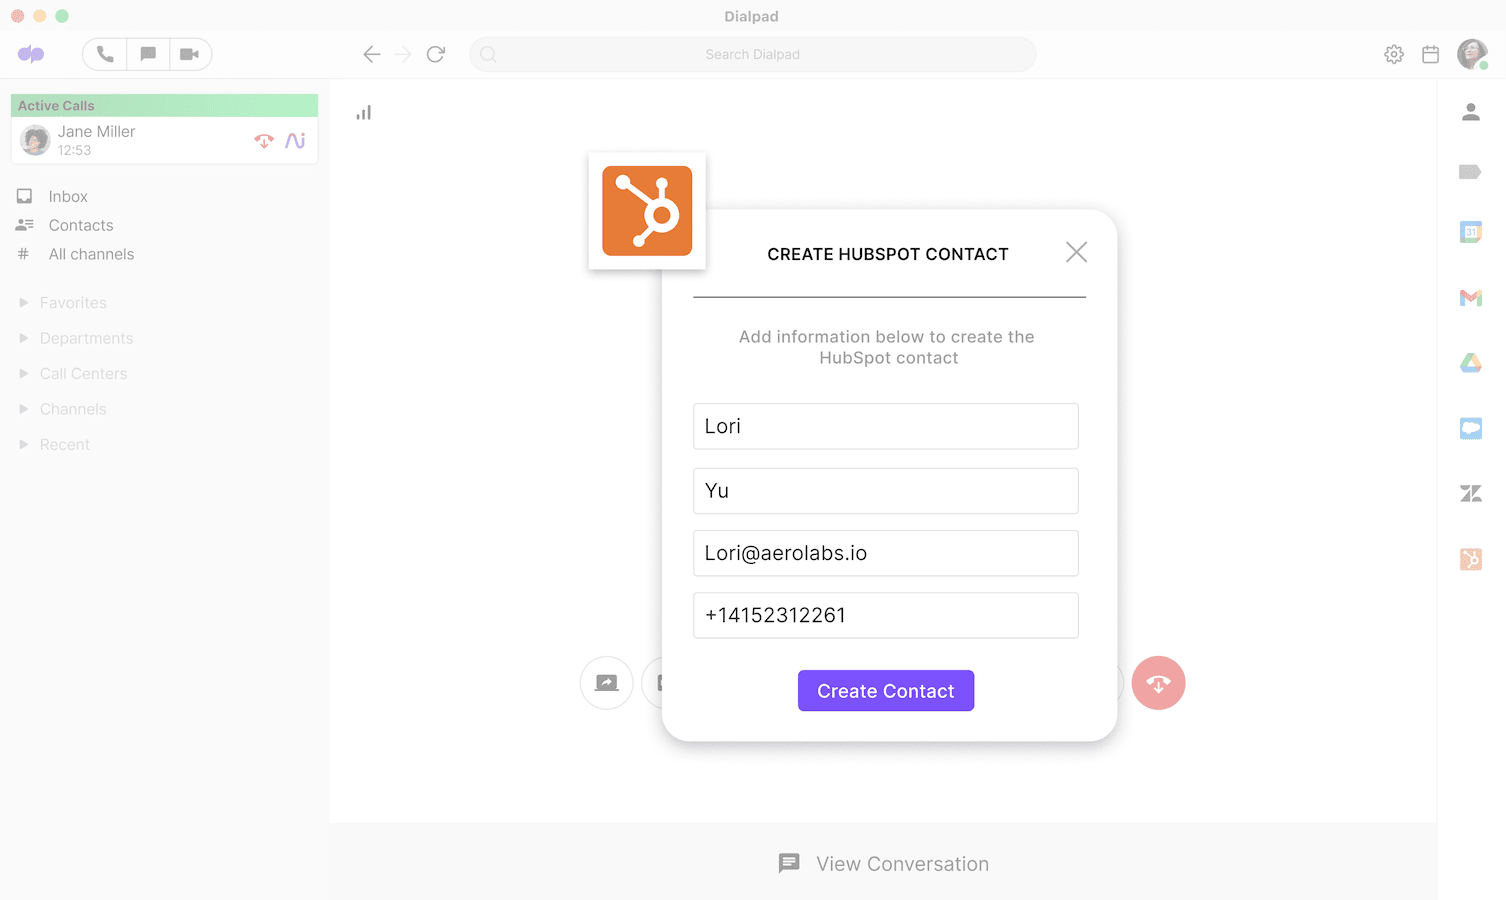Expand the Departments list
The image size is (1506, 900).
click(86, 338)
